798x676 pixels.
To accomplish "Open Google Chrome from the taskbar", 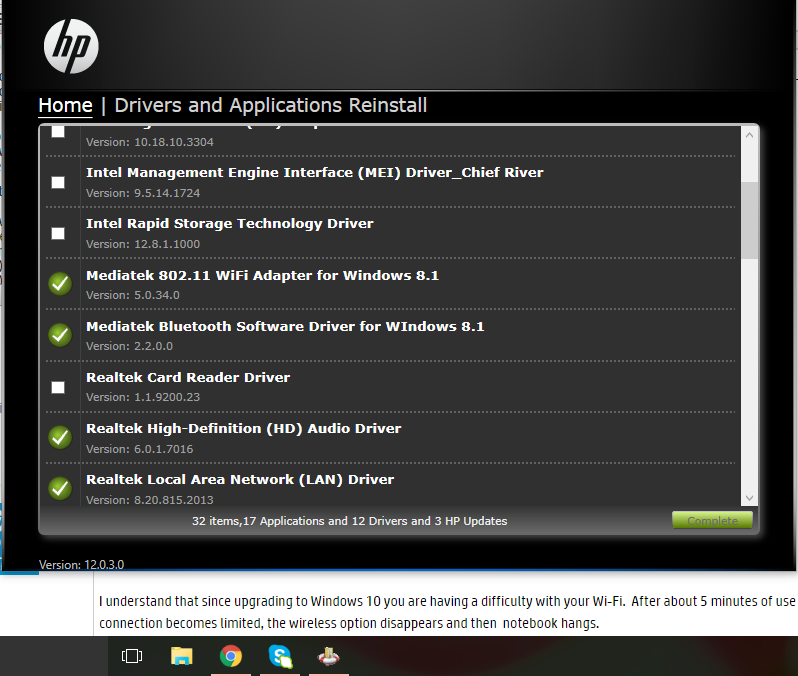I will point(231,656).
